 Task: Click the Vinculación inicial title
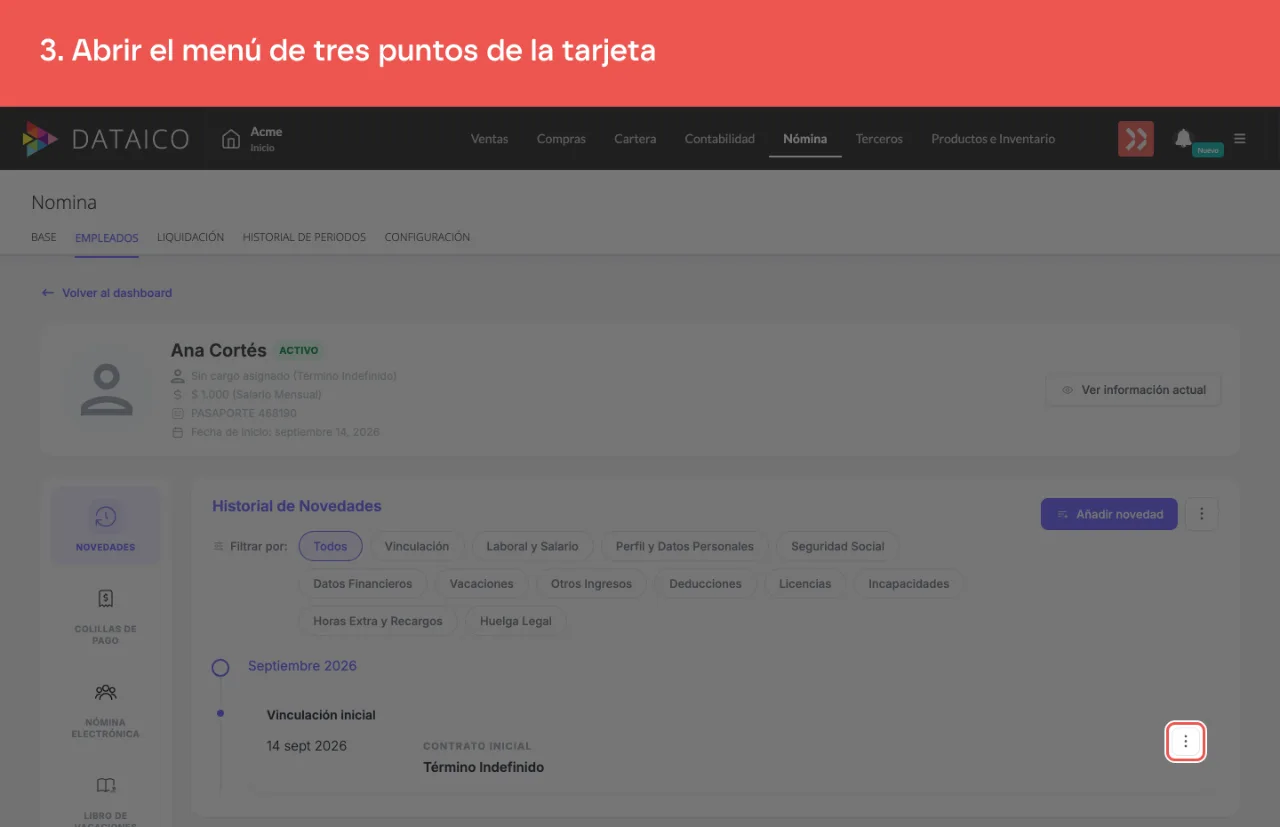[x=321, y=715]
